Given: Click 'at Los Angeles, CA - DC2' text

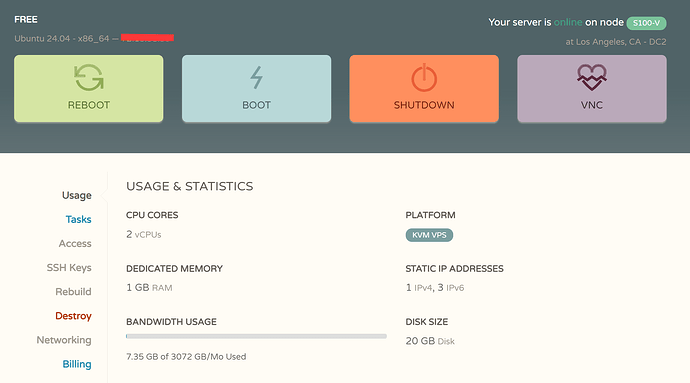Looking at the screenshot, I should coord(616,42).
